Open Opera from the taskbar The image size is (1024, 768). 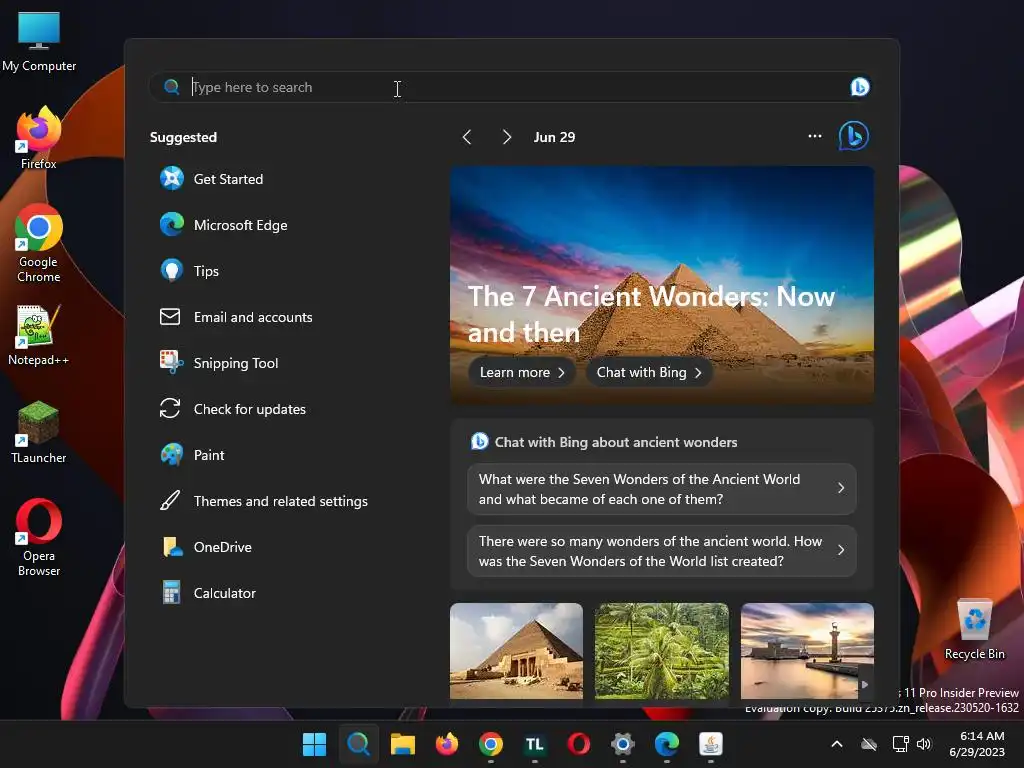[579, 744]
